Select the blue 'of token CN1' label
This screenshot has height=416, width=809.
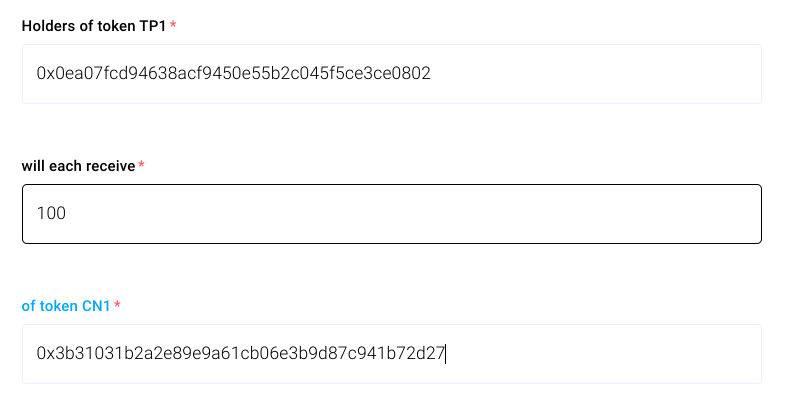(66, 305)
